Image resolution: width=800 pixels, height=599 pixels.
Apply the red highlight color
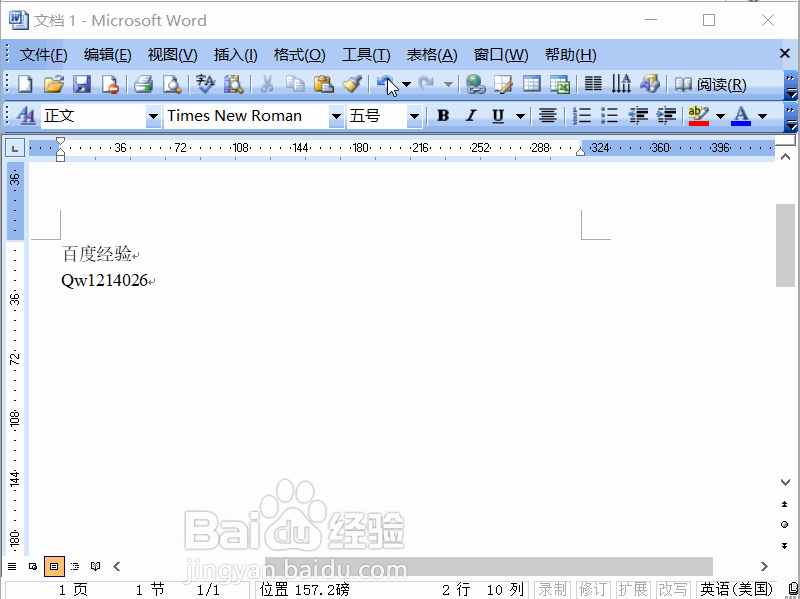[698, 116]
